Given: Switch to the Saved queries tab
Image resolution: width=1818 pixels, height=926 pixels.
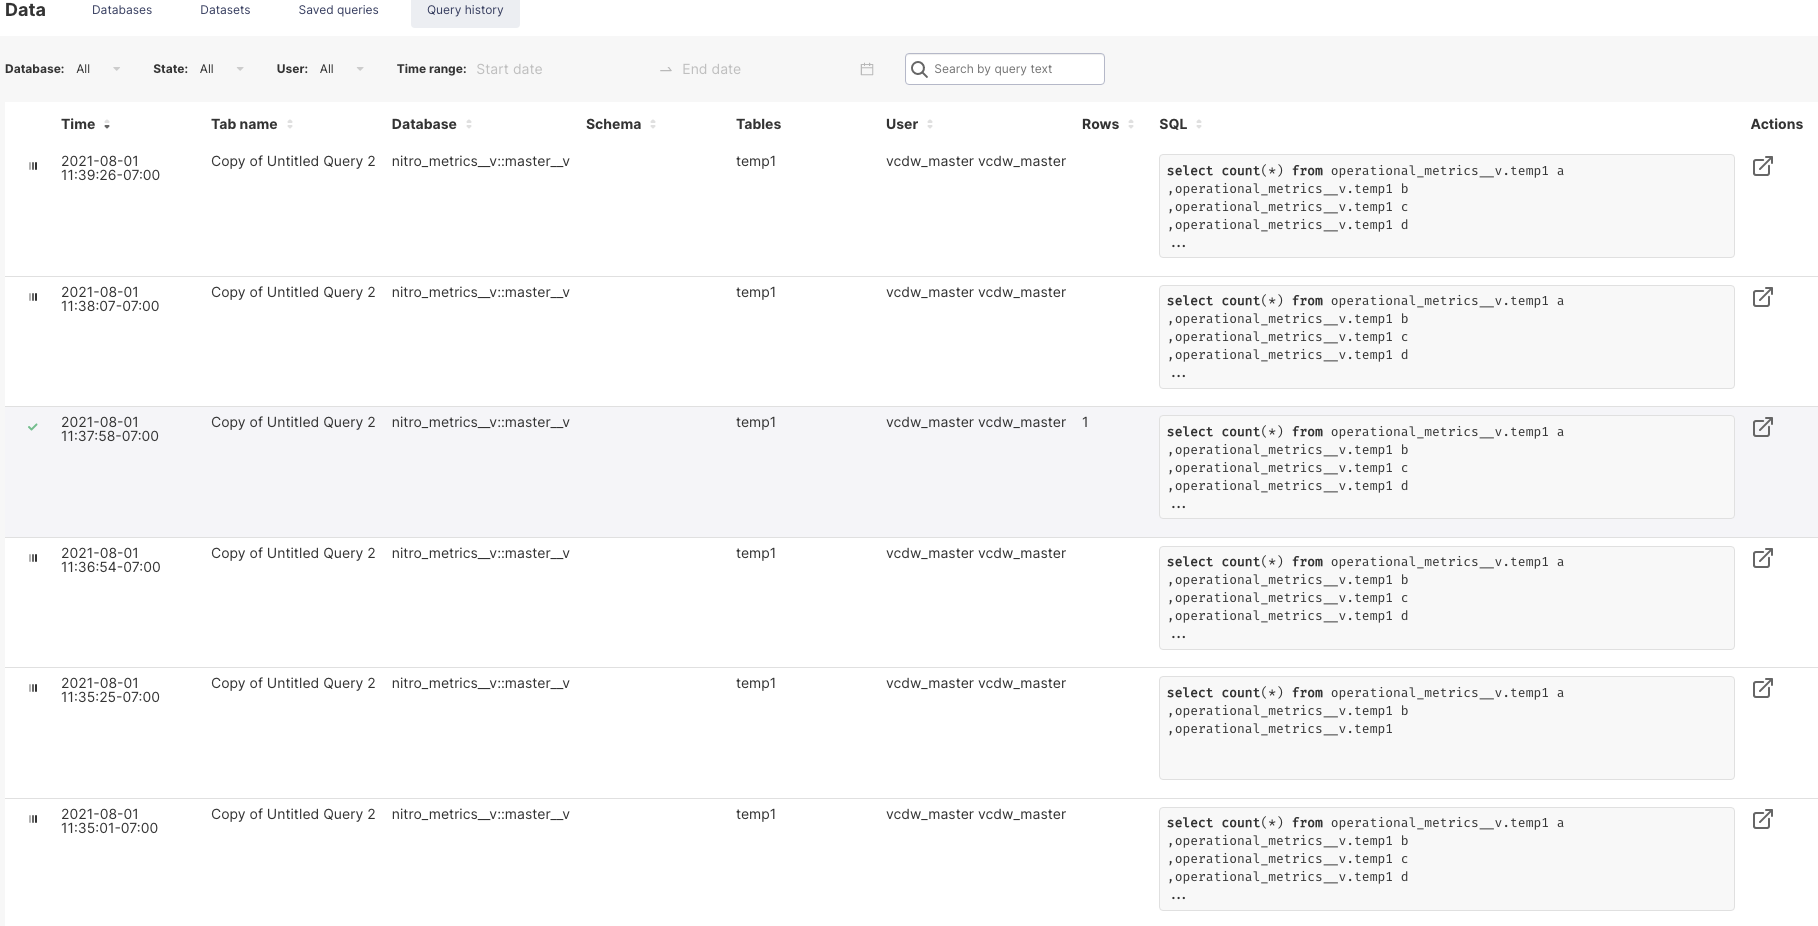Looking at the screenshot, I should pos(337,10).
